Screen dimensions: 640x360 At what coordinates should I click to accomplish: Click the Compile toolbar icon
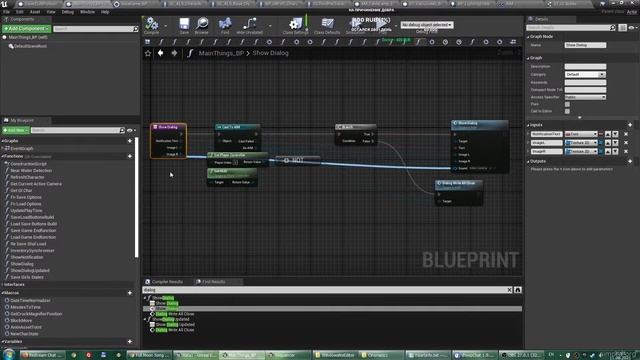point(151,24)
